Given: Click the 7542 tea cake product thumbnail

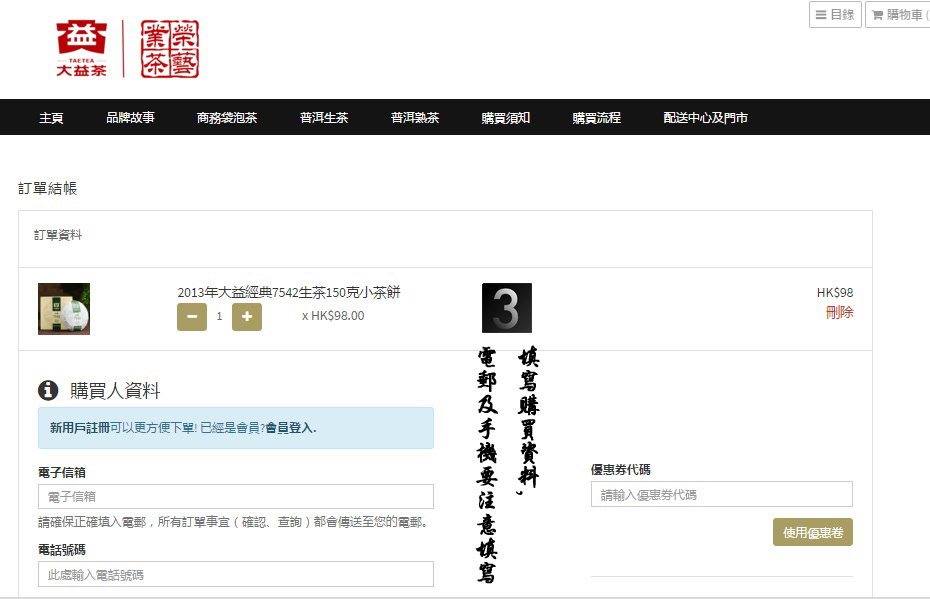Looking at the screenshot, I should 64,308.
